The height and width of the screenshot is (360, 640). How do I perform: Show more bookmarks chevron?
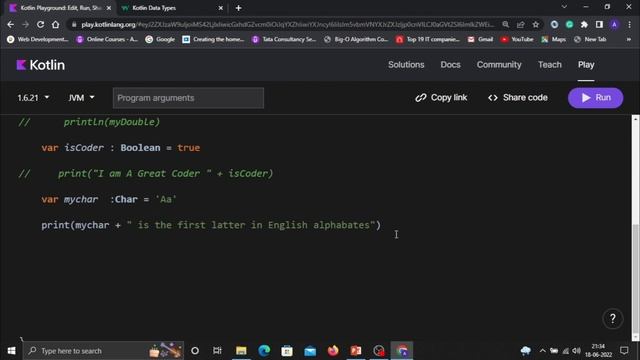tap(629, 39)
